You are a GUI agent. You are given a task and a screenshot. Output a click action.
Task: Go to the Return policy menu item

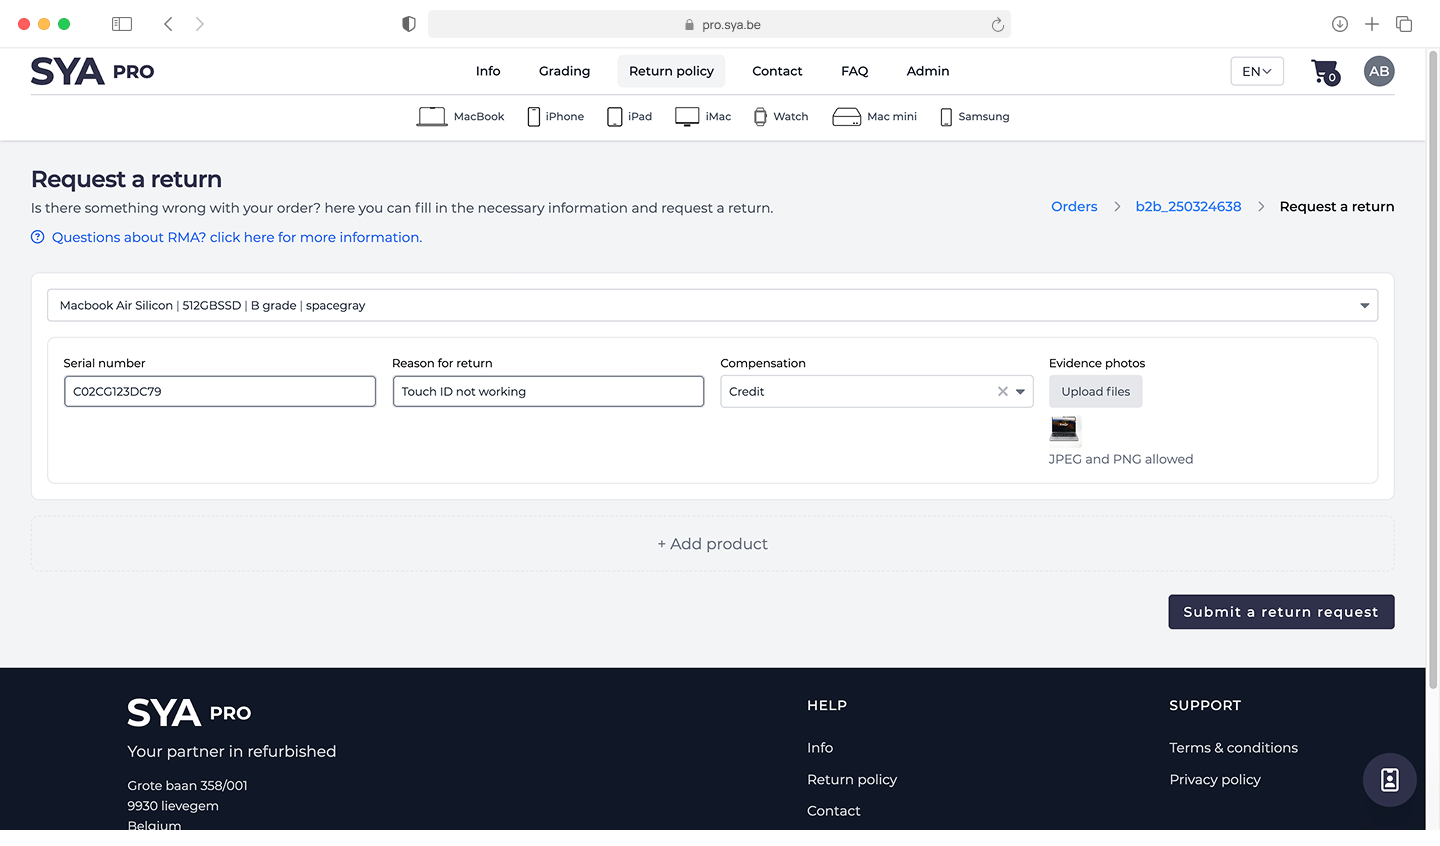coord(671,71)
